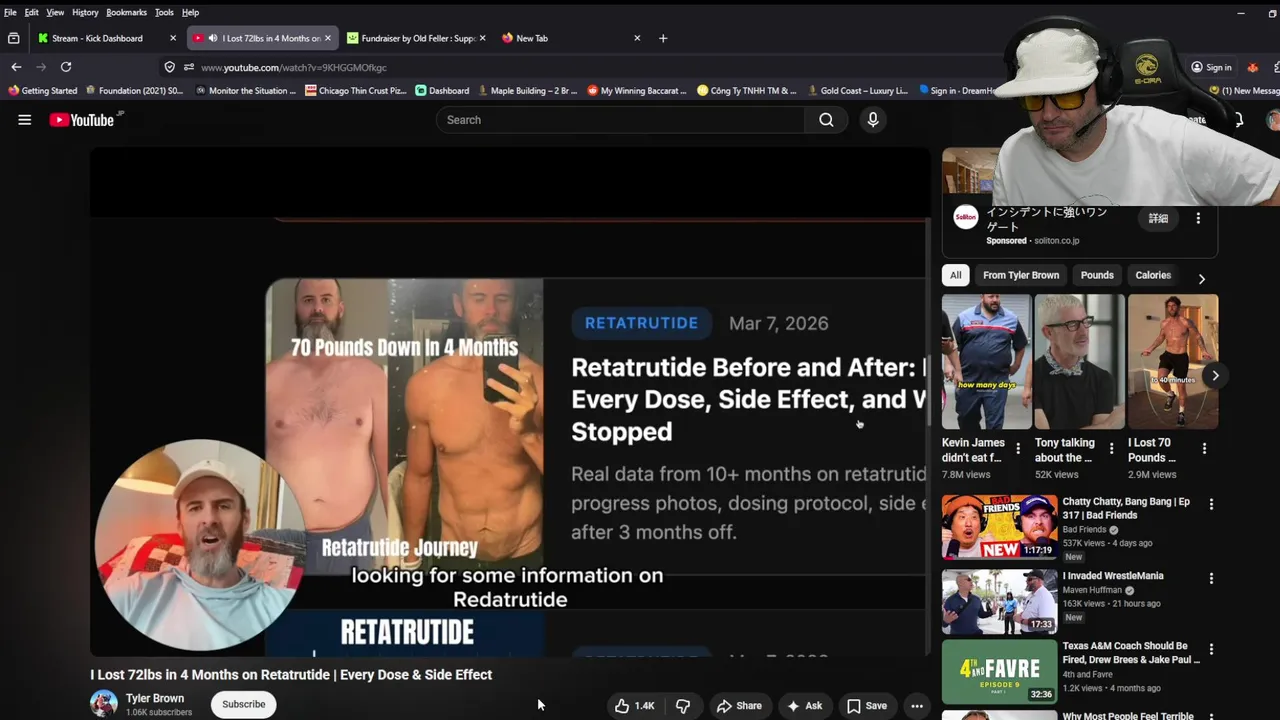Select the Calories filter chip
This screenshot has width=1280, height=720.
(1153, 275)
